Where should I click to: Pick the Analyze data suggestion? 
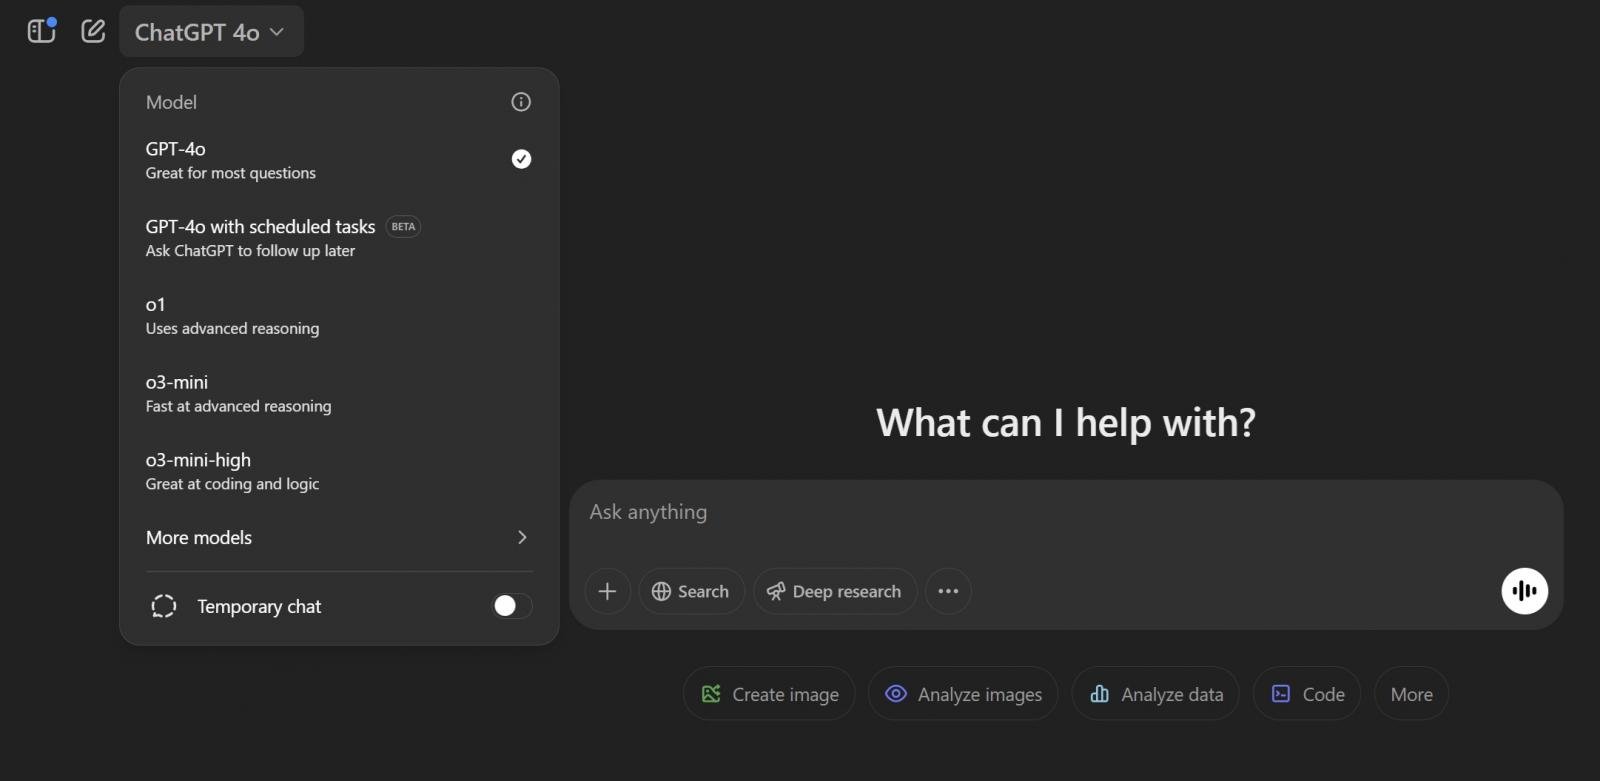click(x=1156, y=694)
